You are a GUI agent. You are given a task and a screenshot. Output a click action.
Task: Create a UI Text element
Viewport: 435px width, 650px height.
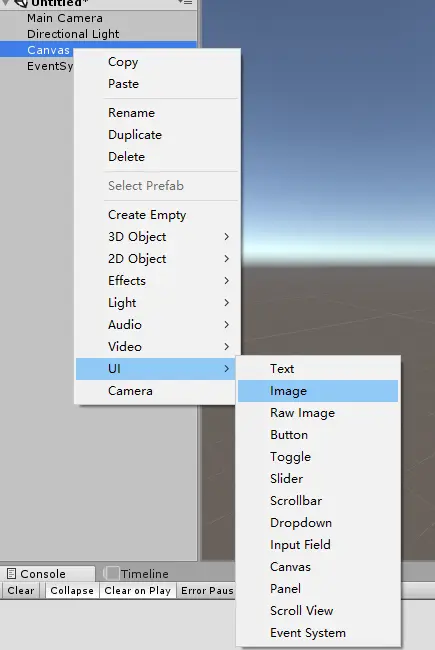318,369
